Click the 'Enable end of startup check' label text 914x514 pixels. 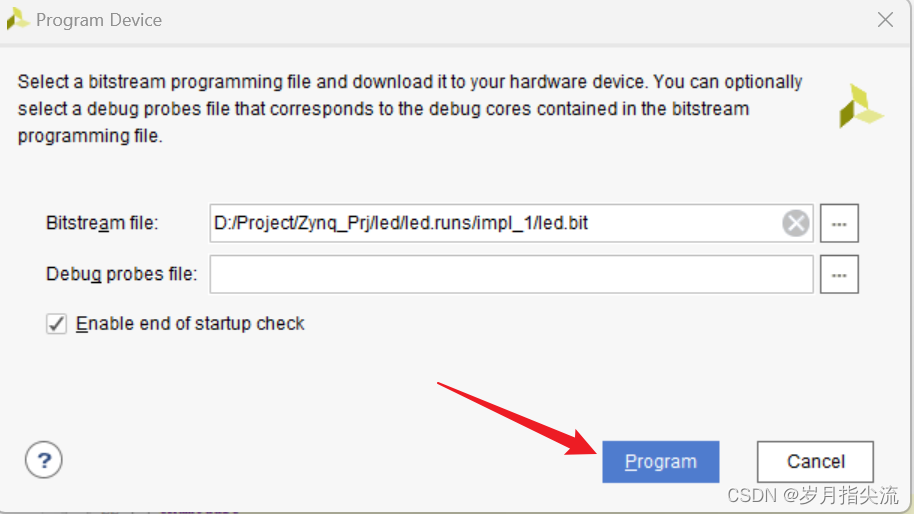[190, 324]
